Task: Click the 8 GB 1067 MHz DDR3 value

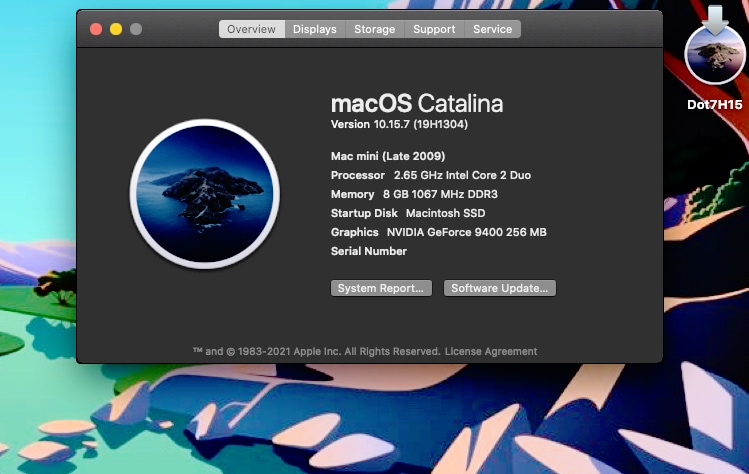Action: [x=440, y=194]
